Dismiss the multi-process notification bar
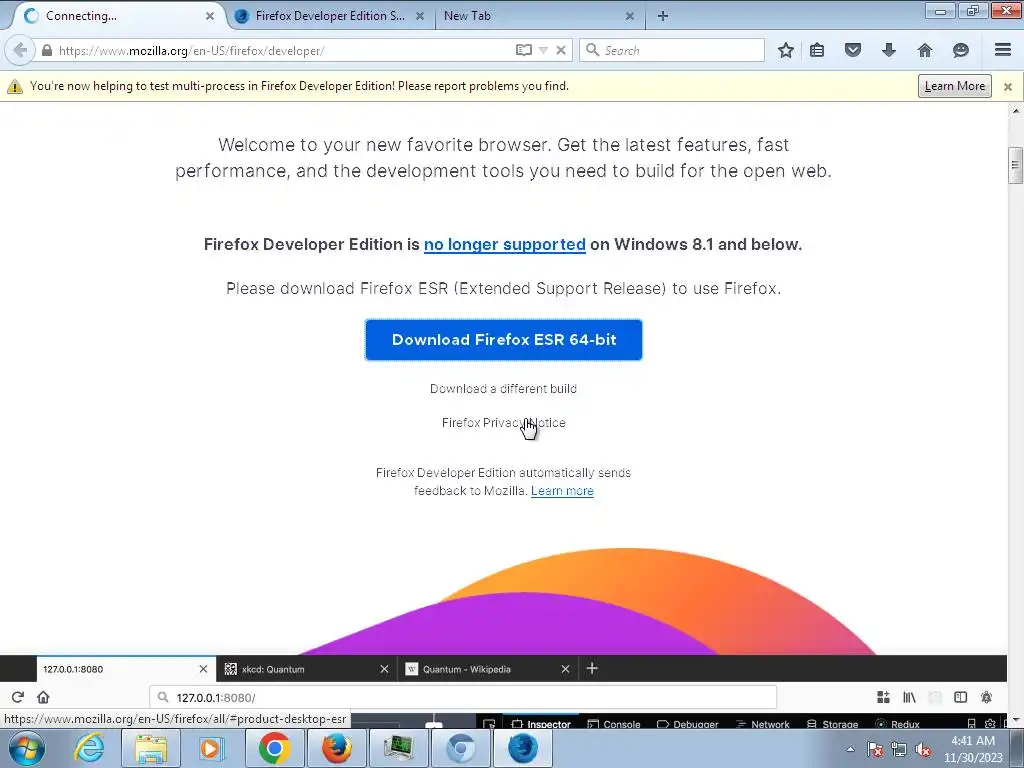The image size is (1024, 768). tap(1008, 86)
